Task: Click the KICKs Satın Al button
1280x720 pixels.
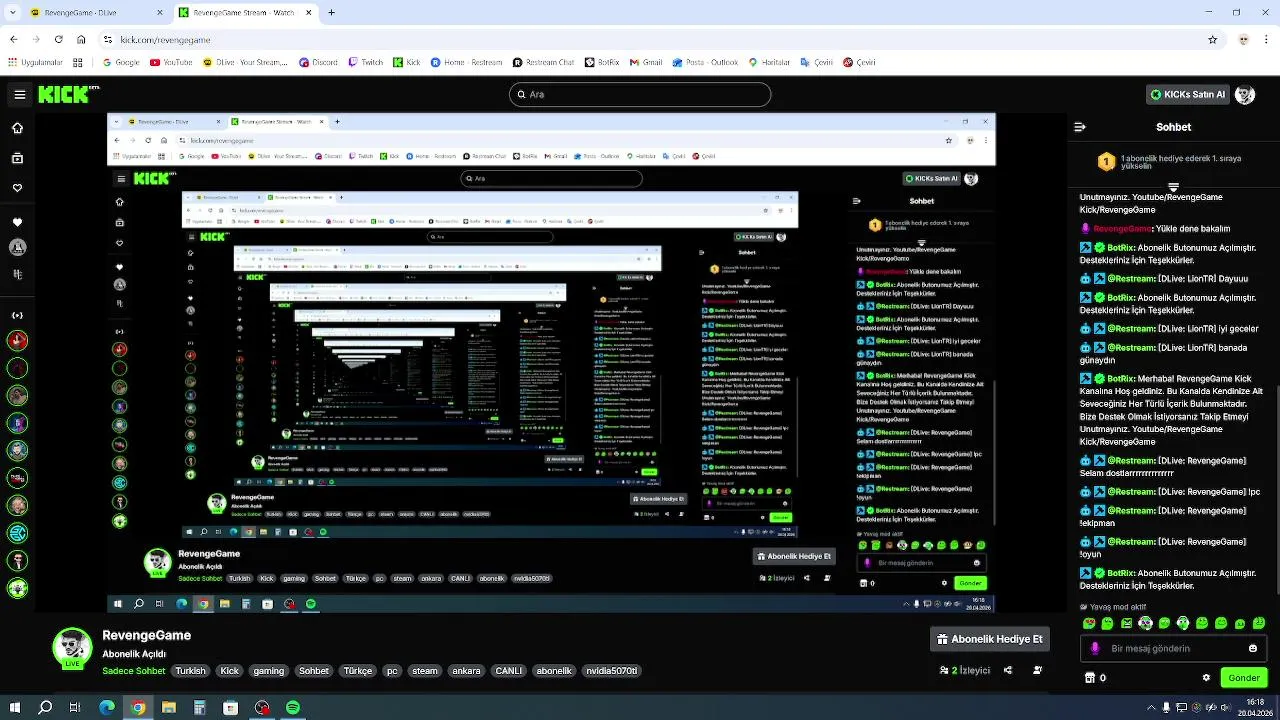Action: coord(1187,94)
